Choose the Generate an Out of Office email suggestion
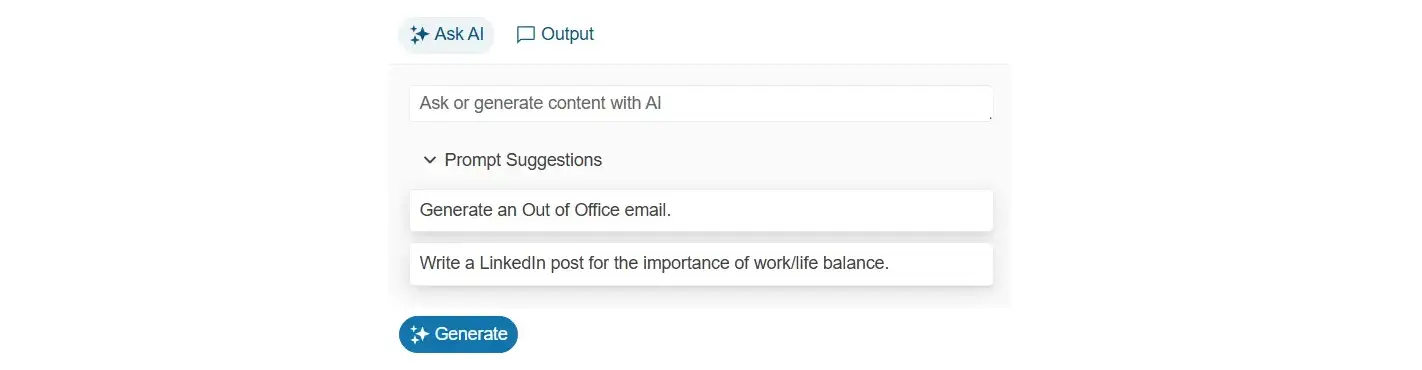Screen dimensions: 1422x370 tap(701, 210)
